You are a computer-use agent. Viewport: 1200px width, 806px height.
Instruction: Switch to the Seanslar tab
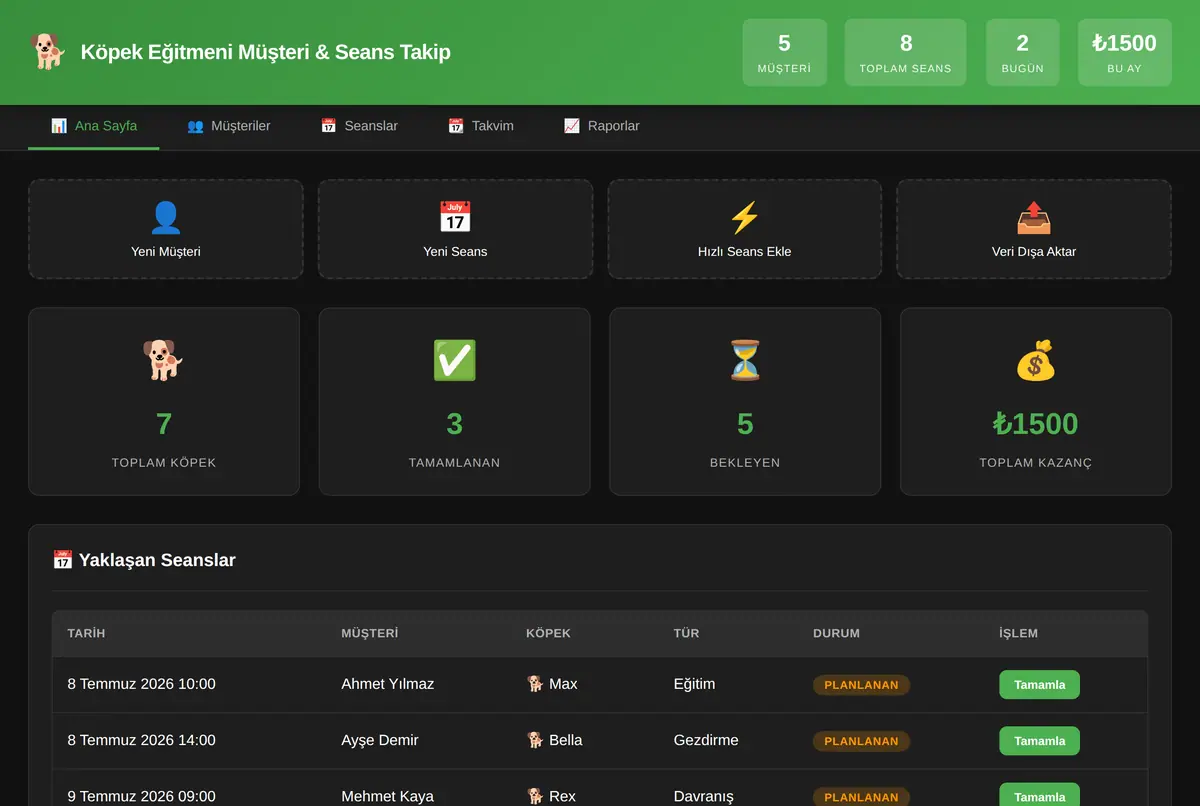(x=359, y=126)
